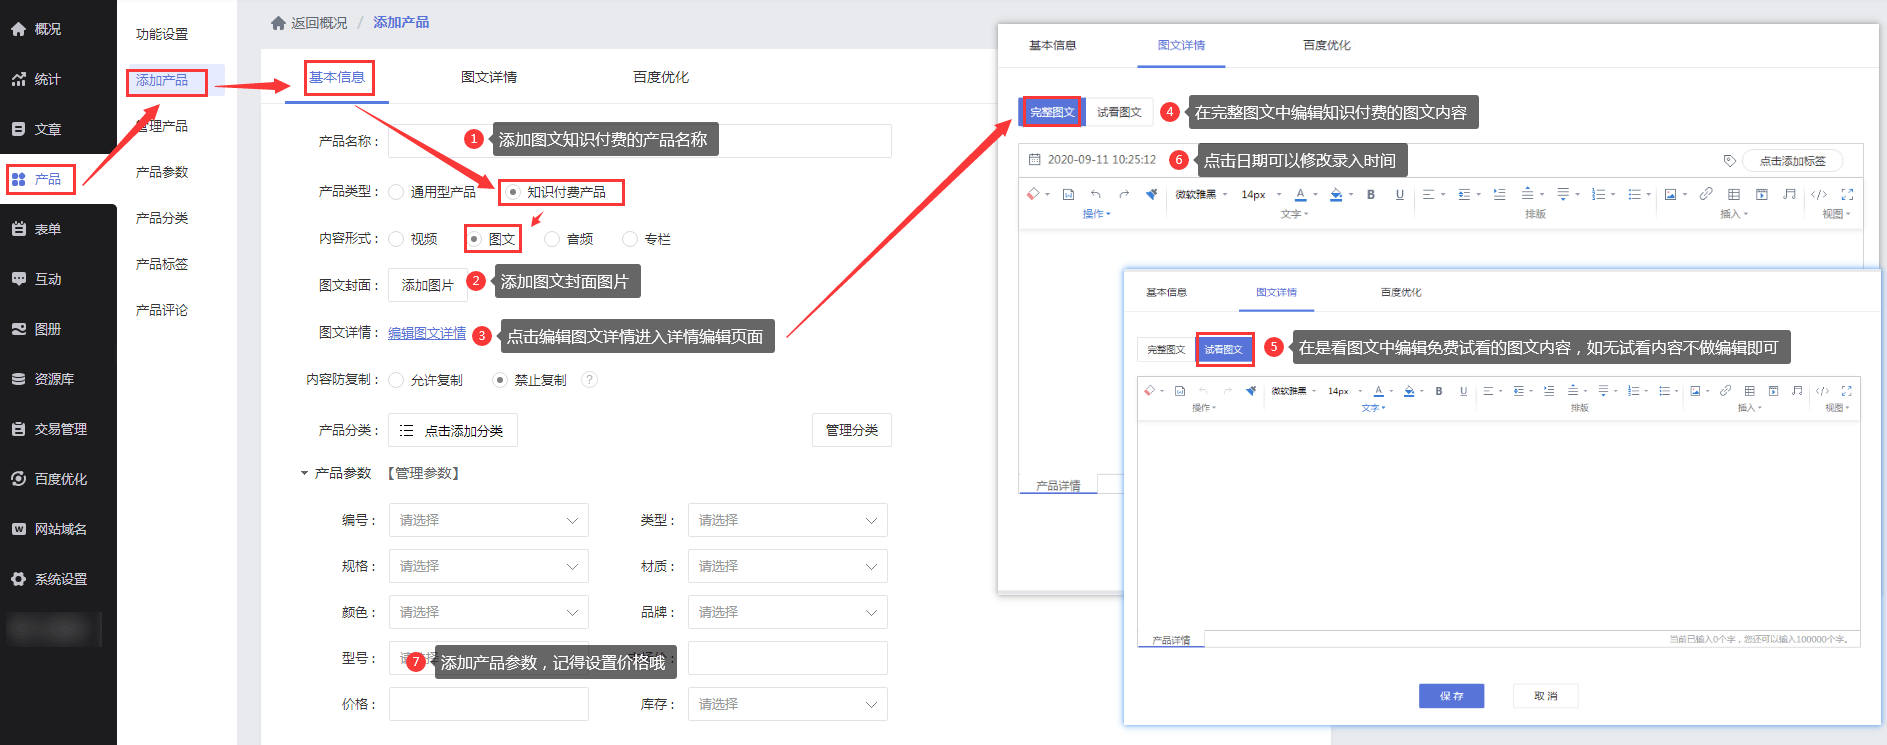Screen dimensions: 1887x745
Task: Go to 产品评论 in the submenu
Action: coord(162,310)
